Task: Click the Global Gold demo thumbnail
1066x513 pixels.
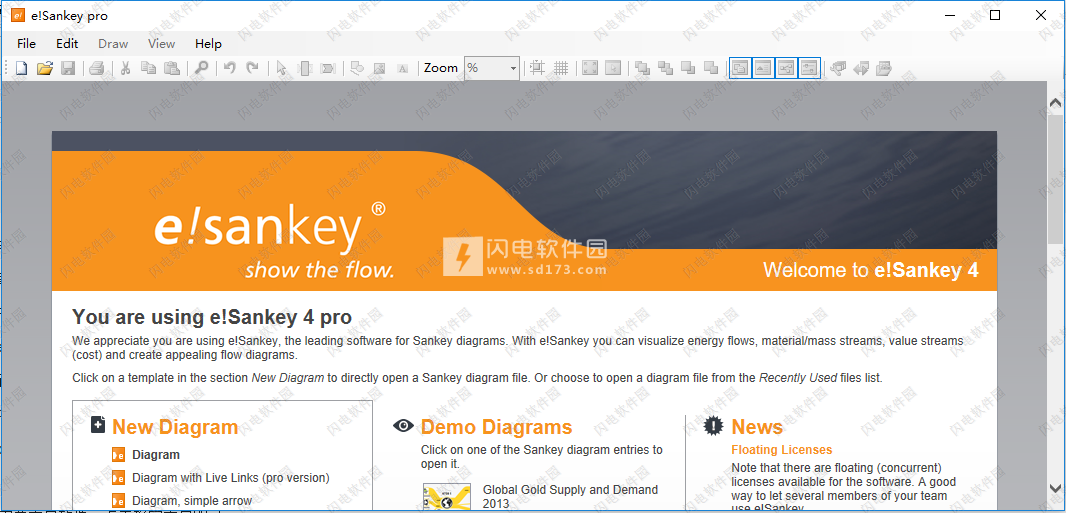Action: (x=447, y=498)
